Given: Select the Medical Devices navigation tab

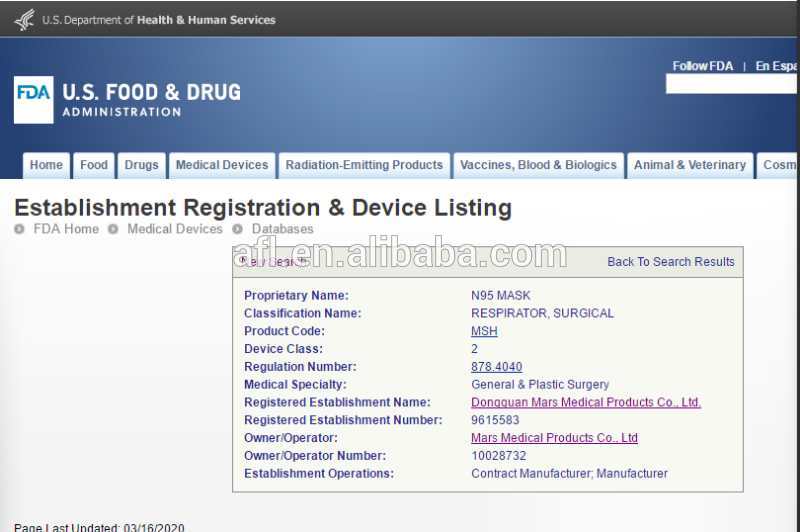Looking at the screenshot, I should [222, 165].
